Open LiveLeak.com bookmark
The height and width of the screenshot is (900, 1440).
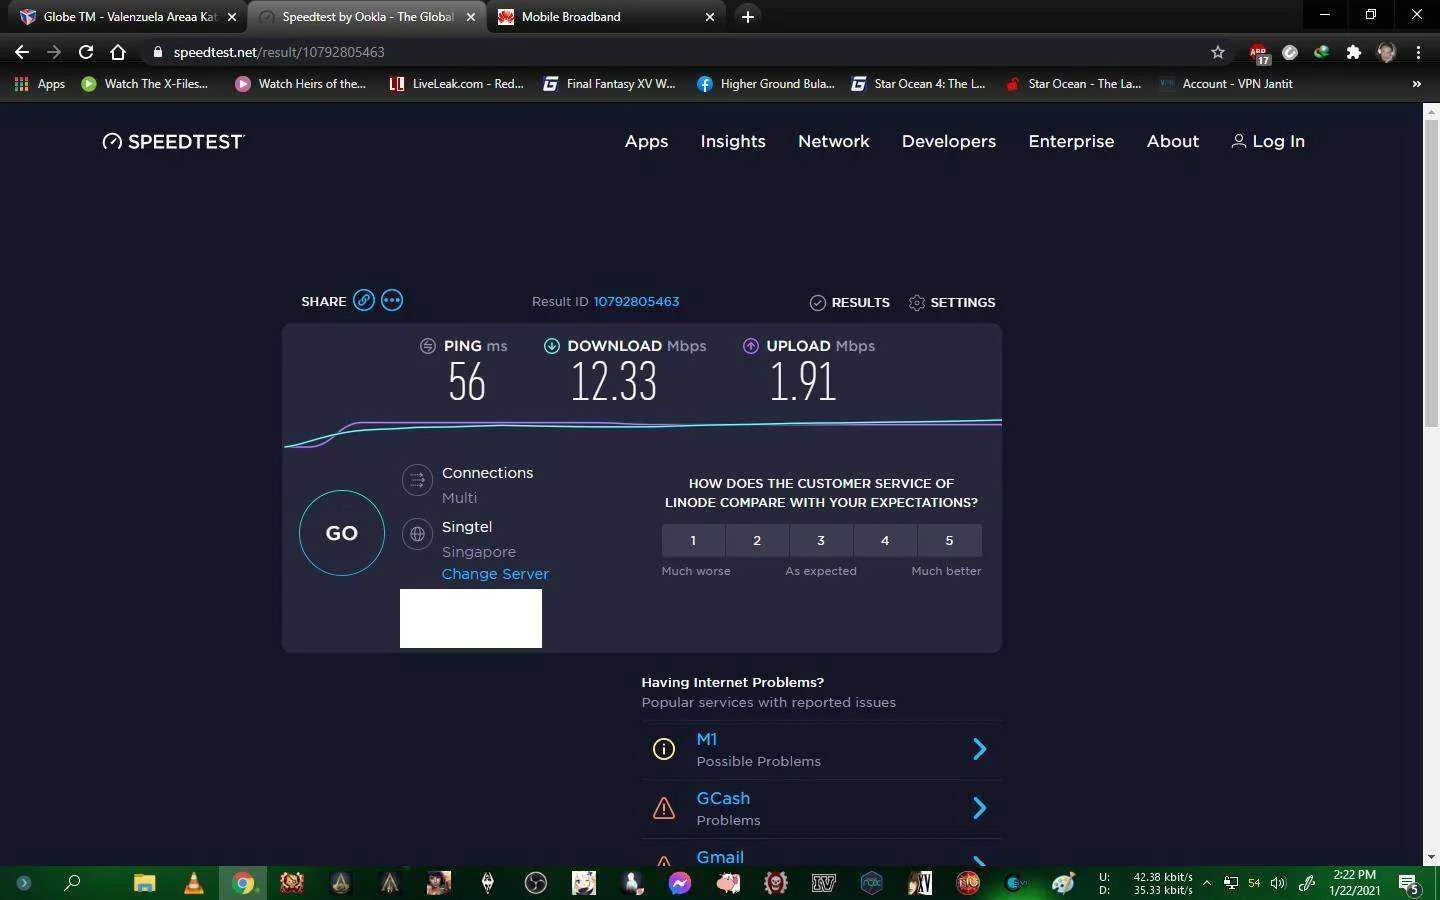coord(456,84)
